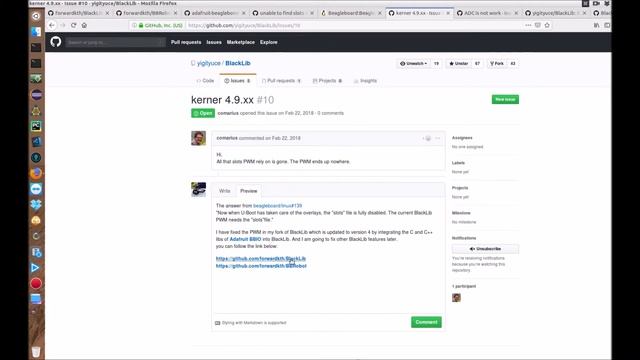Open the Projects repository tab
Viewport: 640px width, 360px height.
click(x=327, y=81)
